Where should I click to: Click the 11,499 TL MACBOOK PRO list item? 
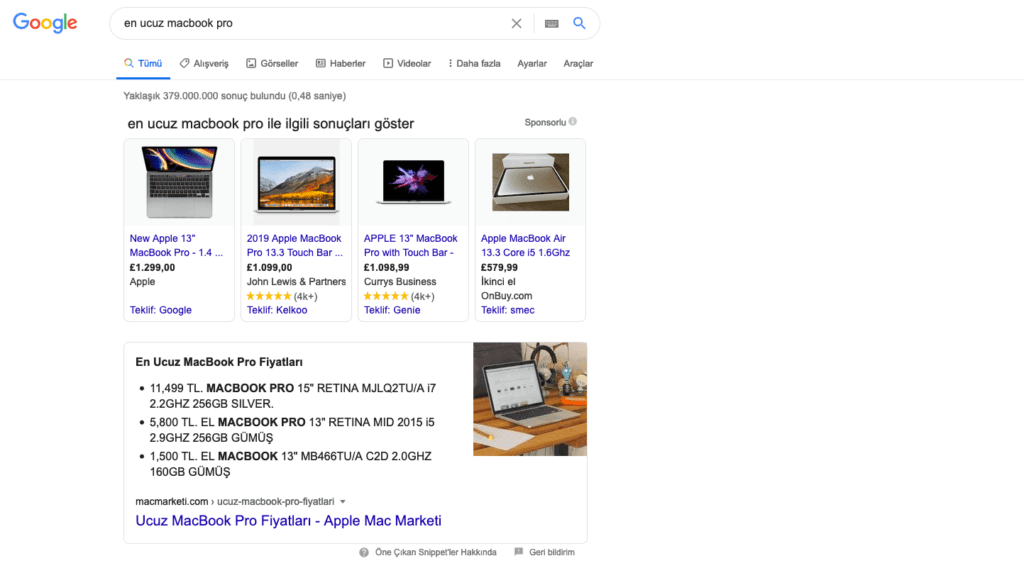(x=293, y=396)
